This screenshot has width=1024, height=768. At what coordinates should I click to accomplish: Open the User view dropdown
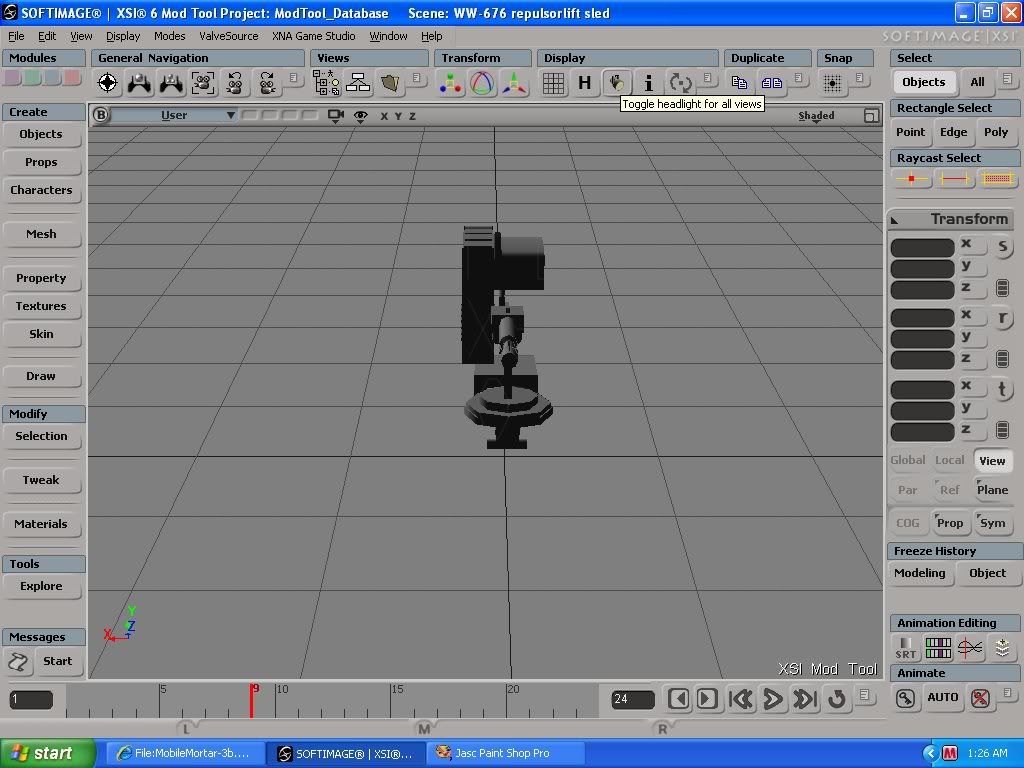[174, 115]
